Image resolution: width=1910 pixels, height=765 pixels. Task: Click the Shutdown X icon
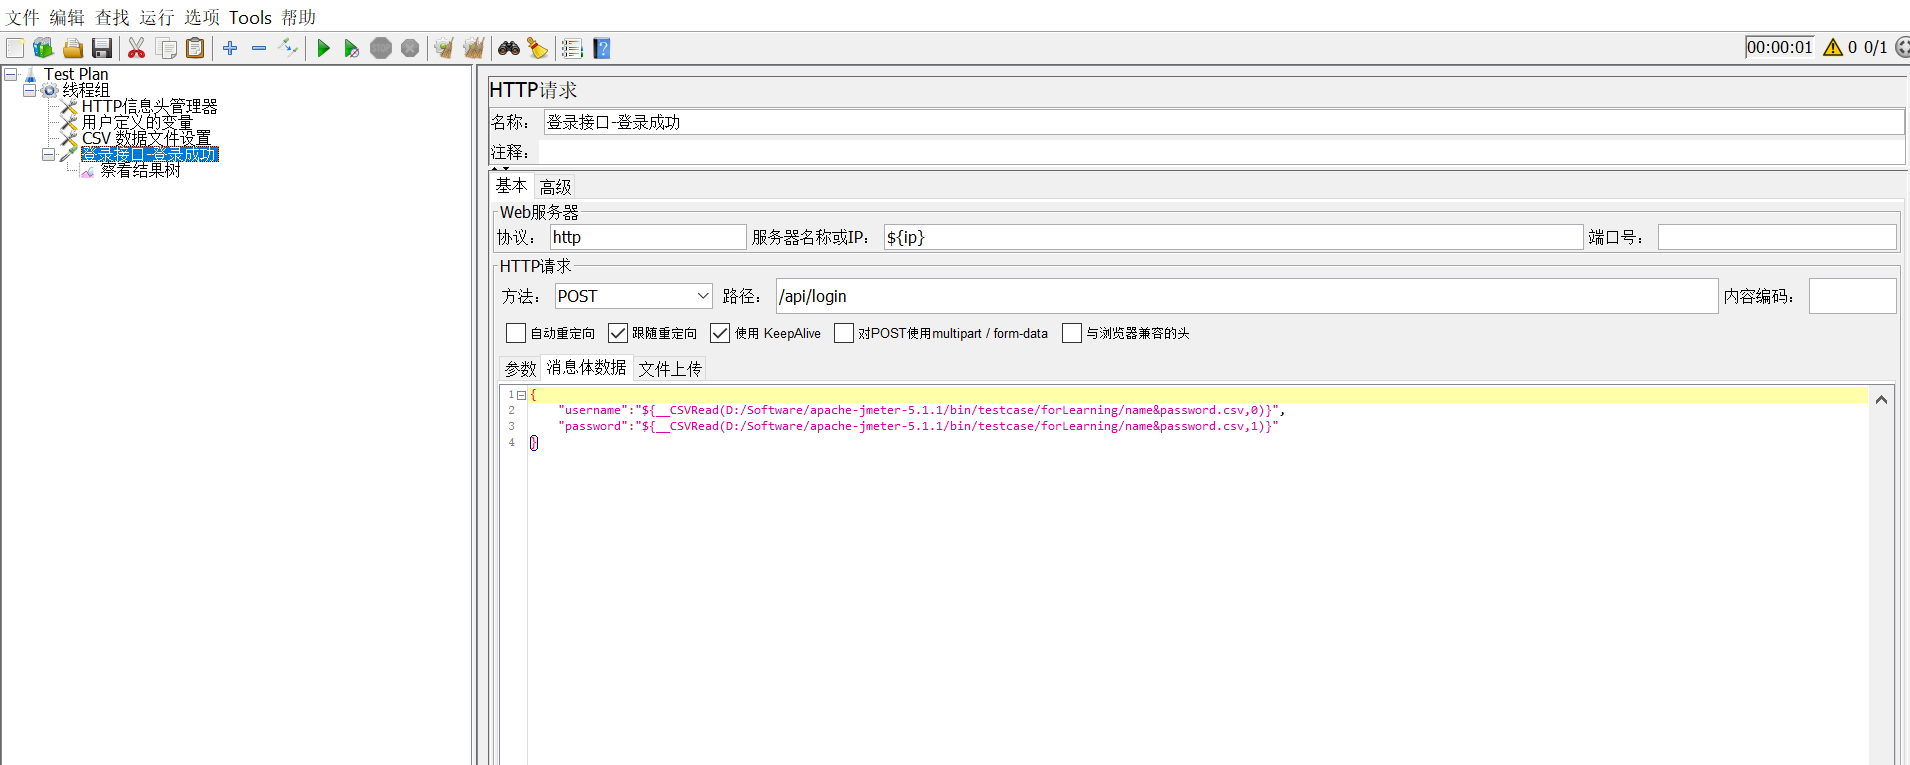tap(410, 48)
